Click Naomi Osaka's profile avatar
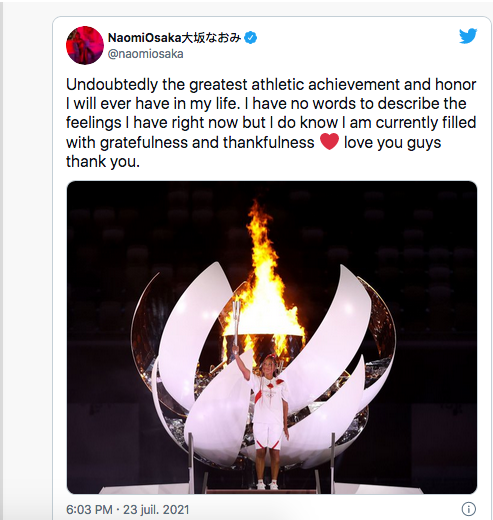The width and height of the screenshot is (493, 520). coord(85,45)
